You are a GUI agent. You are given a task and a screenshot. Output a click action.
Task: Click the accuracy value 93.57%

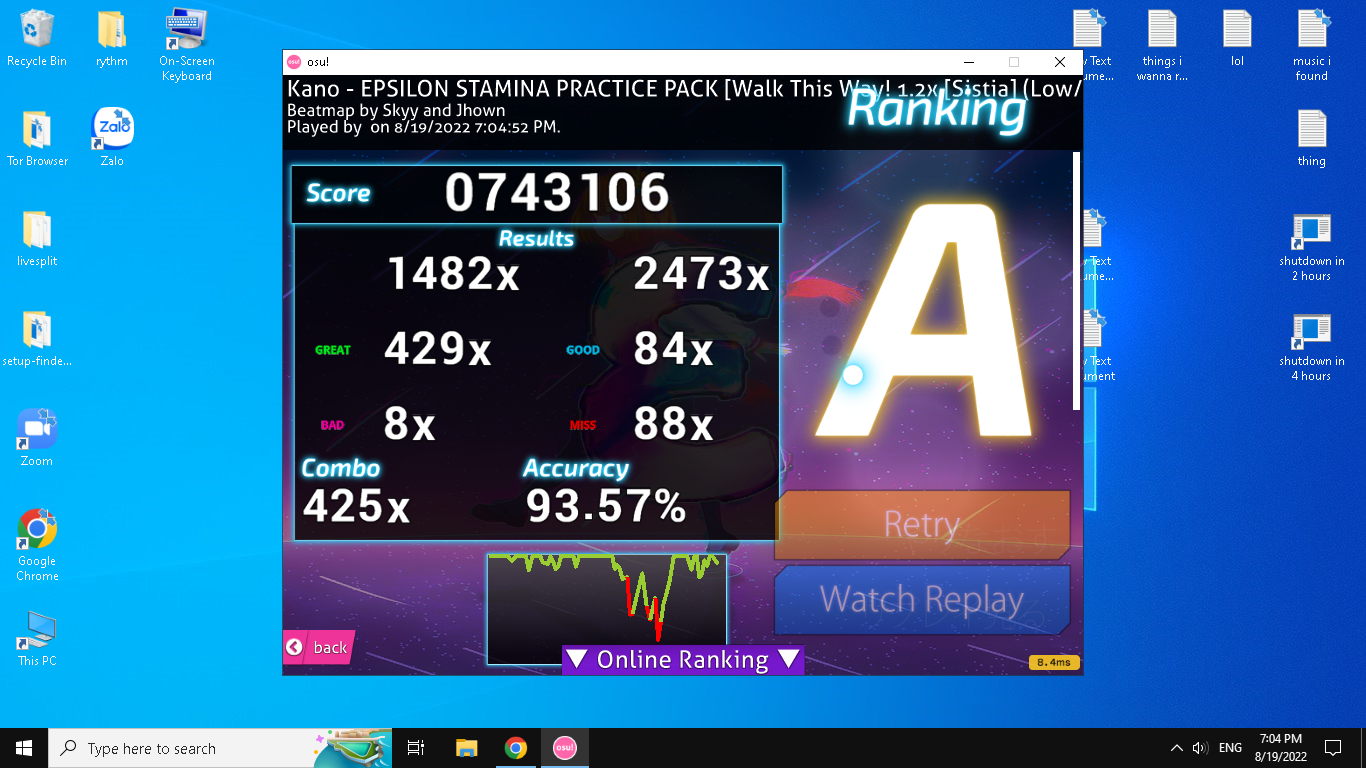pos(606,506)
